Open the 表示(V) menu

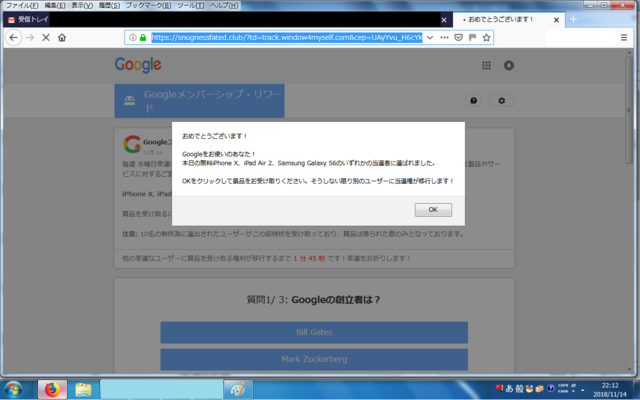point(82,5)
